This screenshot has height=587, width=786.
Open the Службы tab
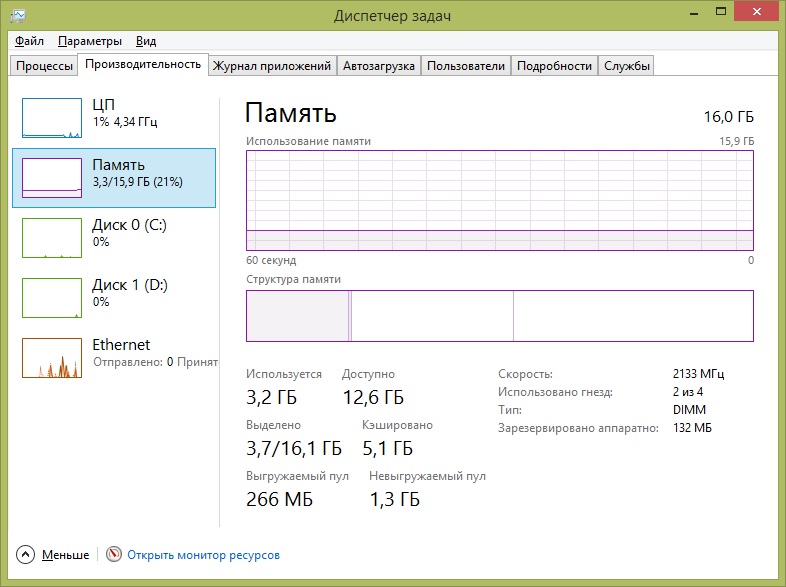(x=627, y=66)
